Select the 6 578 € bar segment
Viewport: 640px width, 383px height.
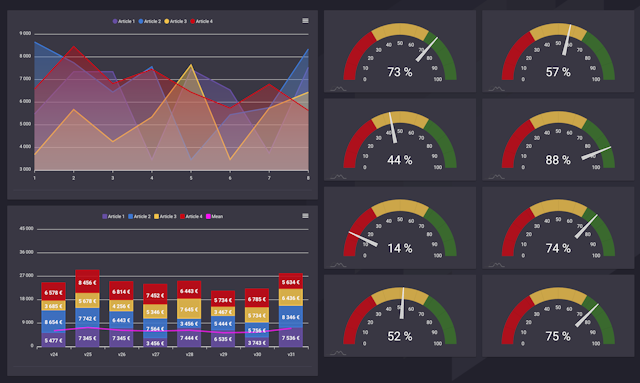click(53, 292)
